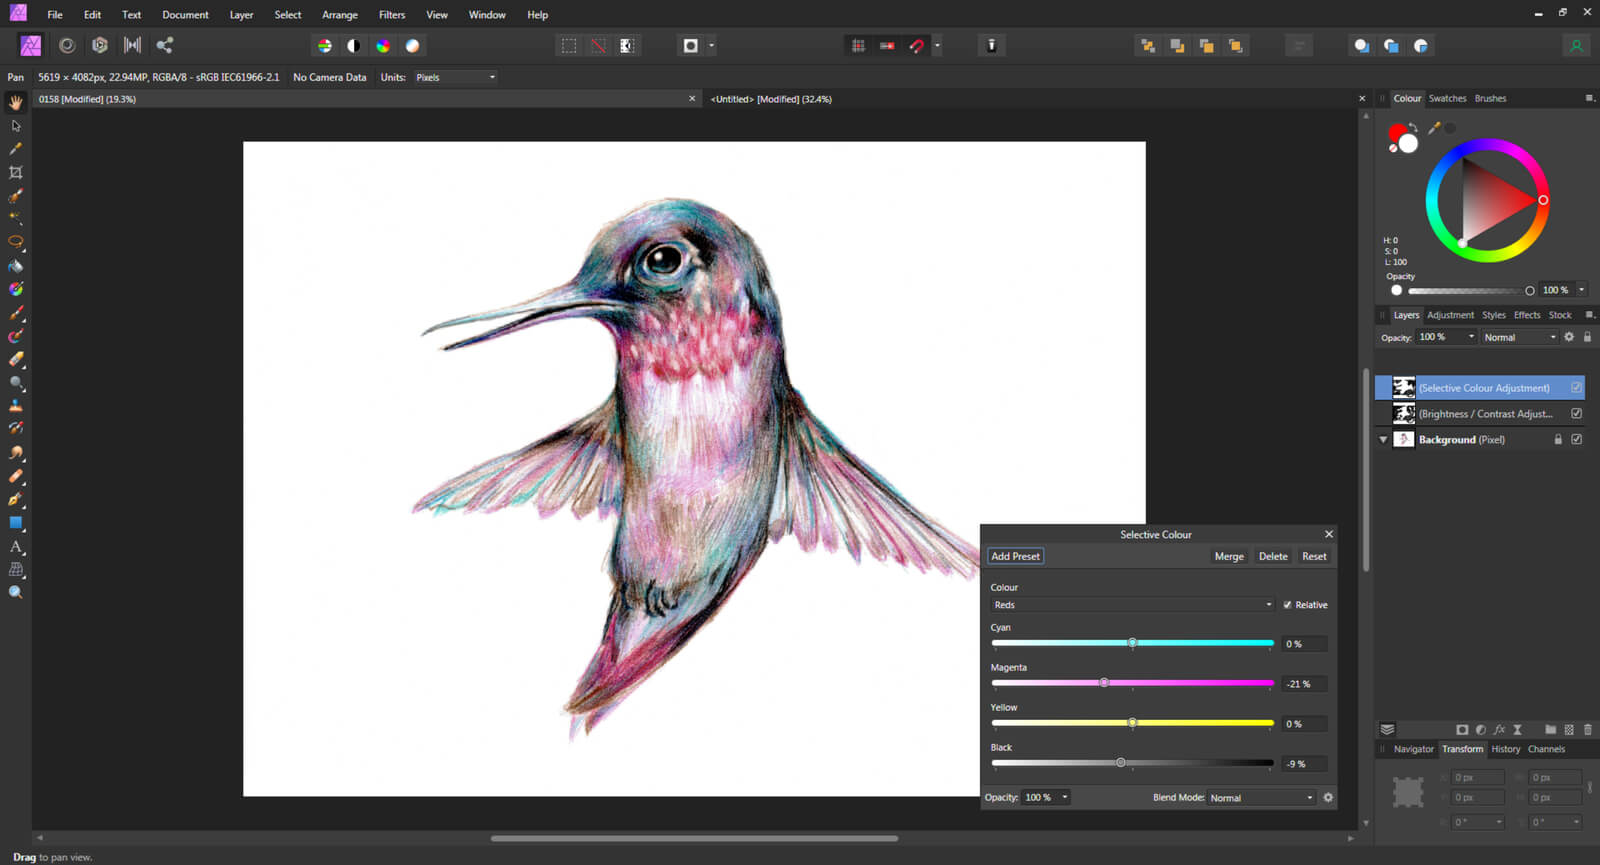Apply Auto Levels from toolbar
Viewport: 1600px width, 865px height.
tap(324, 46)
